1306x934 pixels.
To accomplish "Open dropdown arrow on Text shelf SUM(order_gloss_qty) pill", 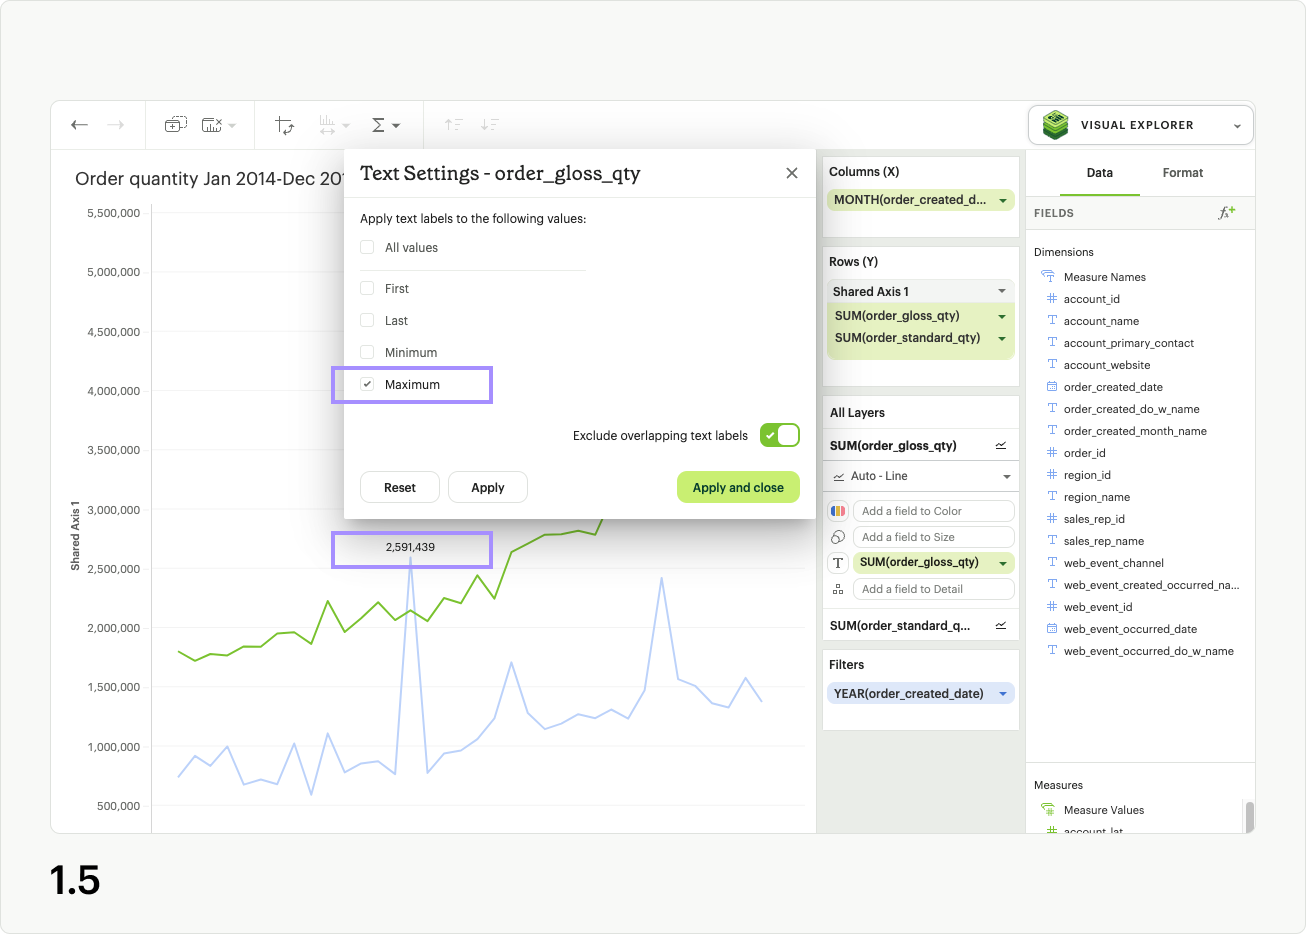I will pos(1002,563).
